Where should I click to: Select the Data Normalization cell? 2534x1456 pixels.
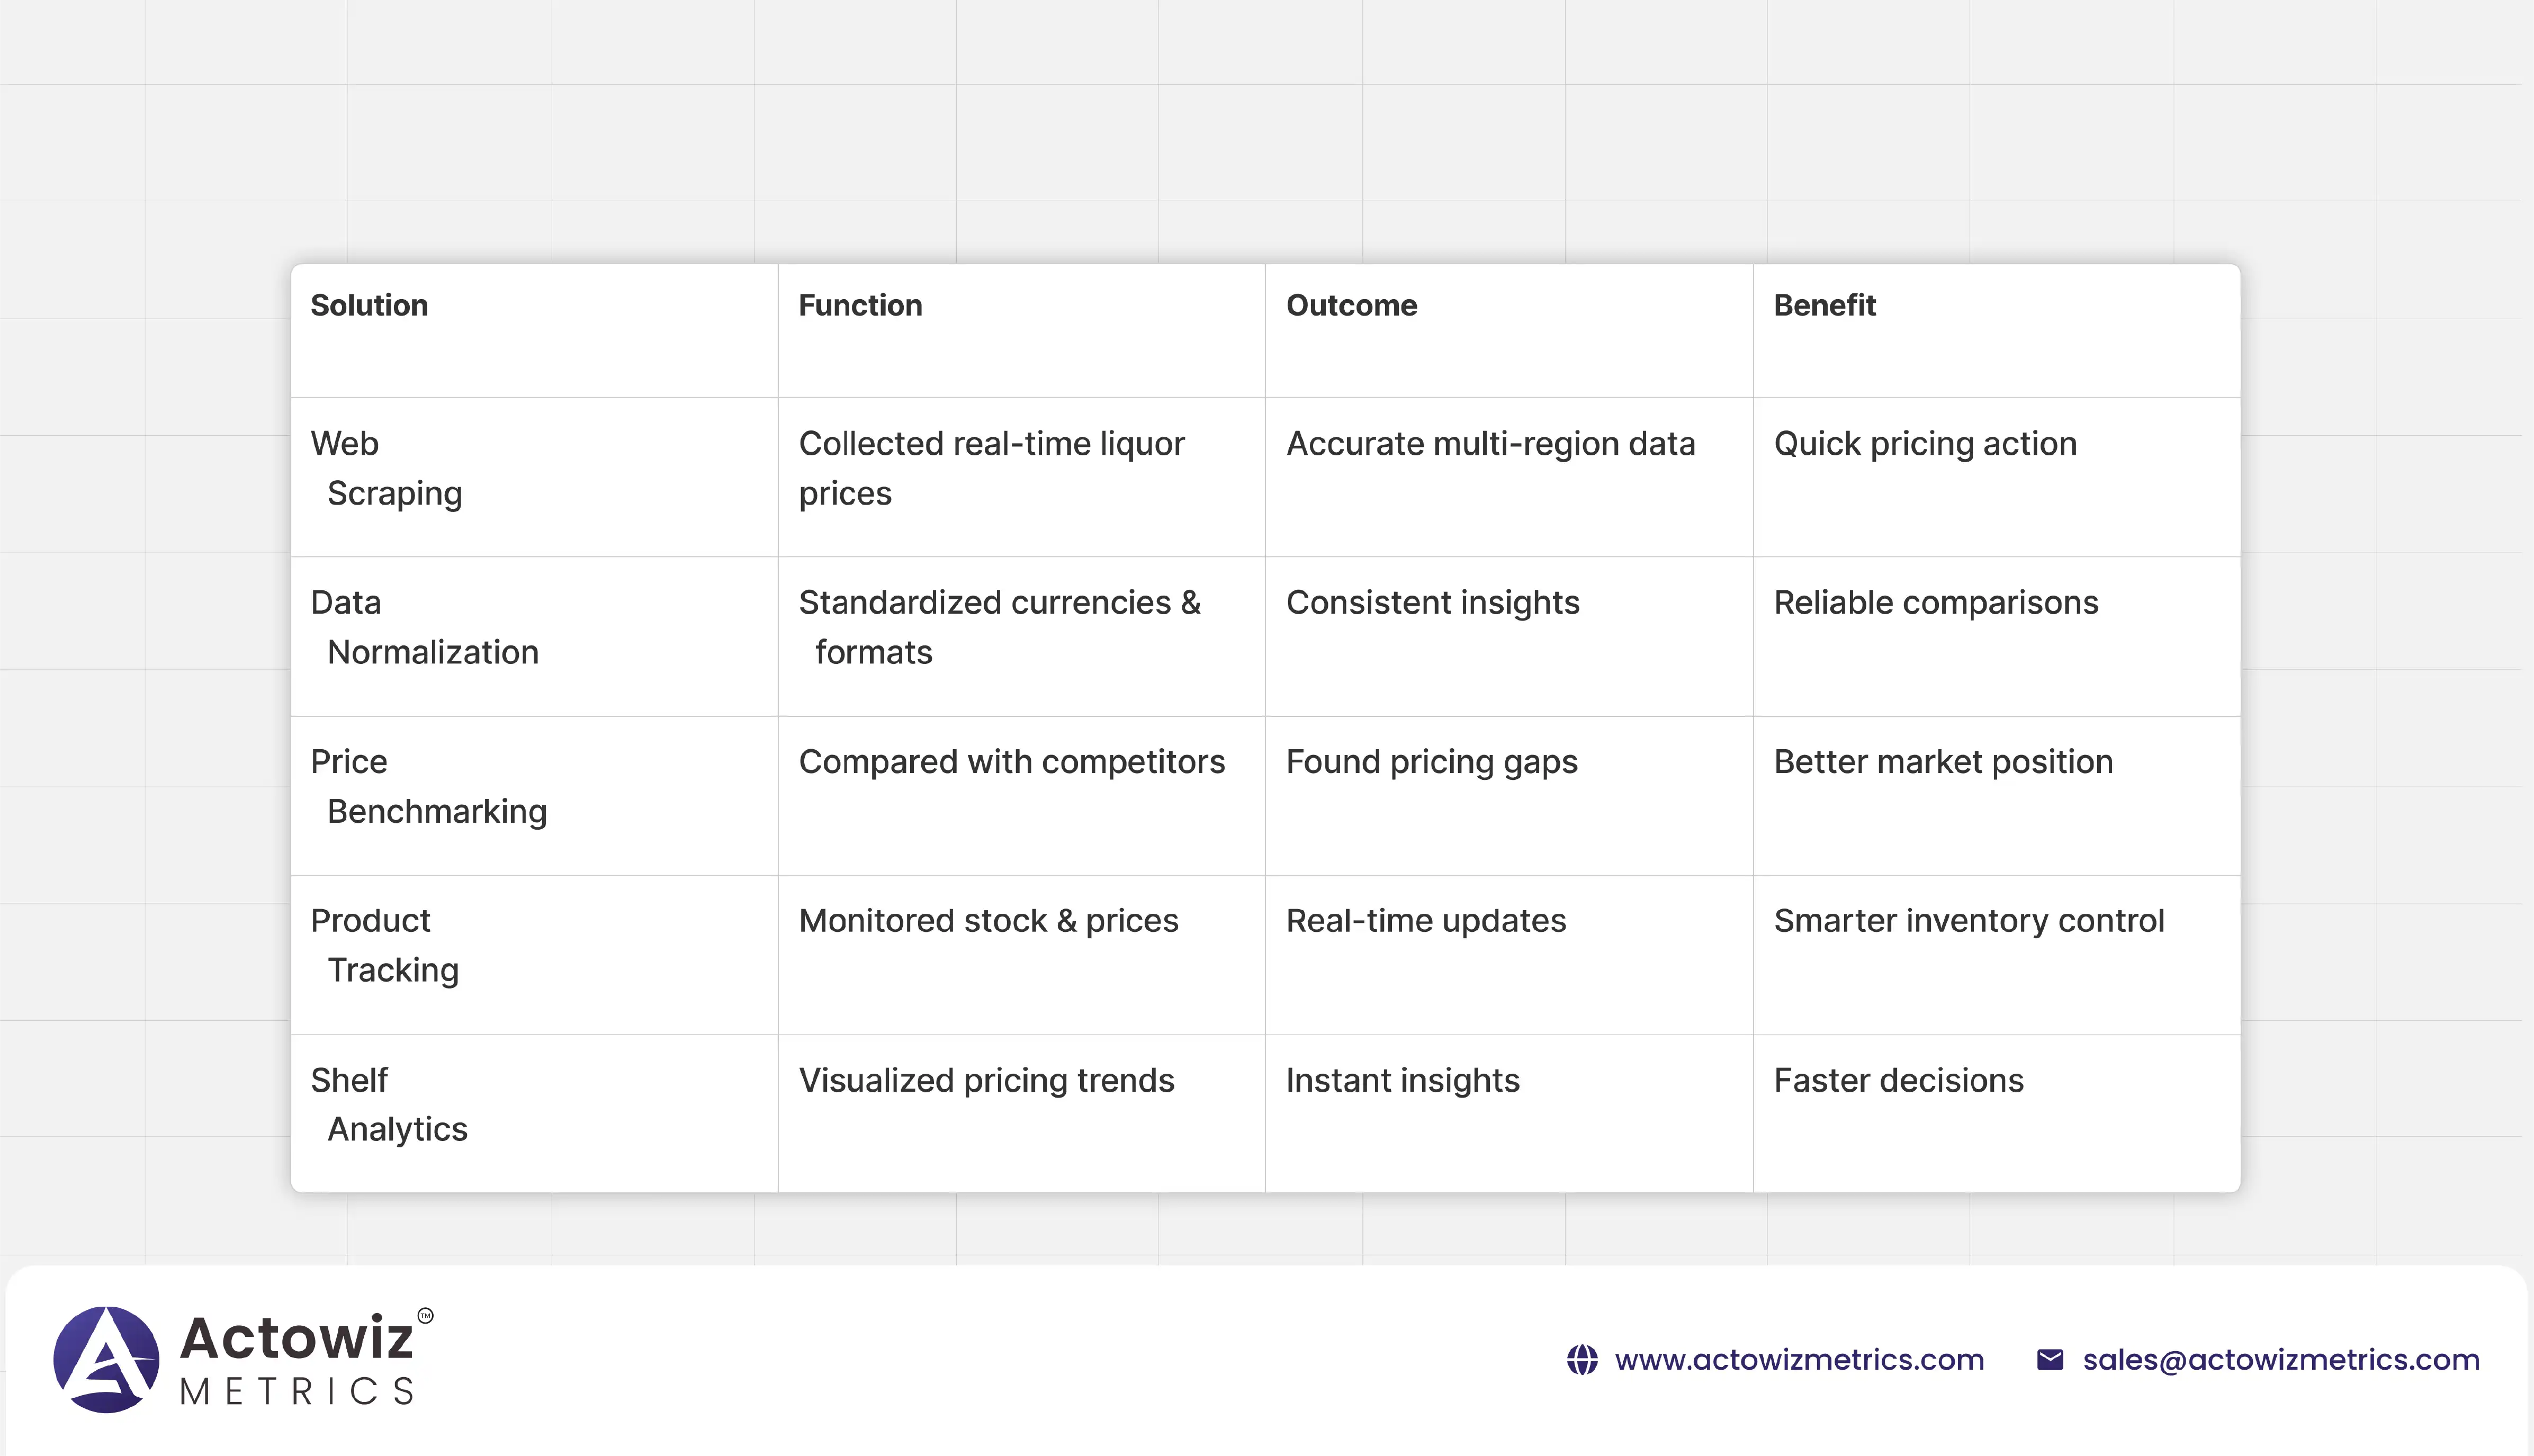coord(424,628)
